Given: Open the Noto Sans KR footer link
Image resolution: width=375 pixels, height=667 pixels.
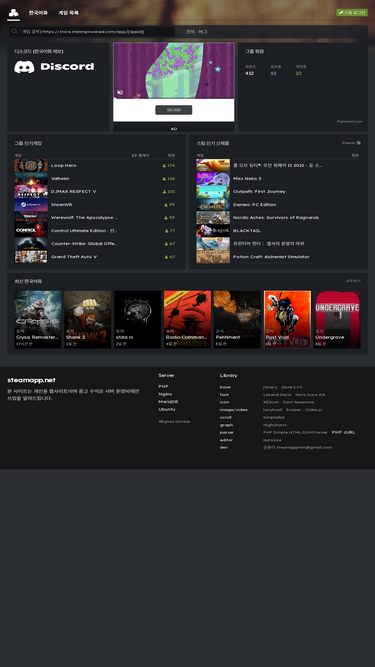Looking at the screenshot, I should click(310, 395).
